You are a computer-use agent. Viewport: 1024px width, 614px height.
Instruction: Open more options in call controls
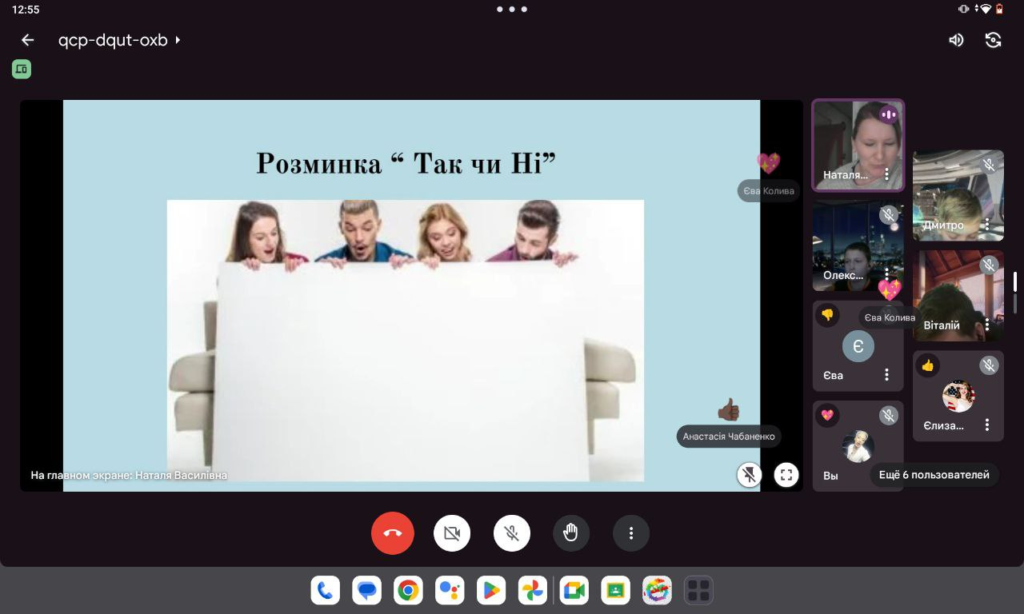tap(631, 533)
